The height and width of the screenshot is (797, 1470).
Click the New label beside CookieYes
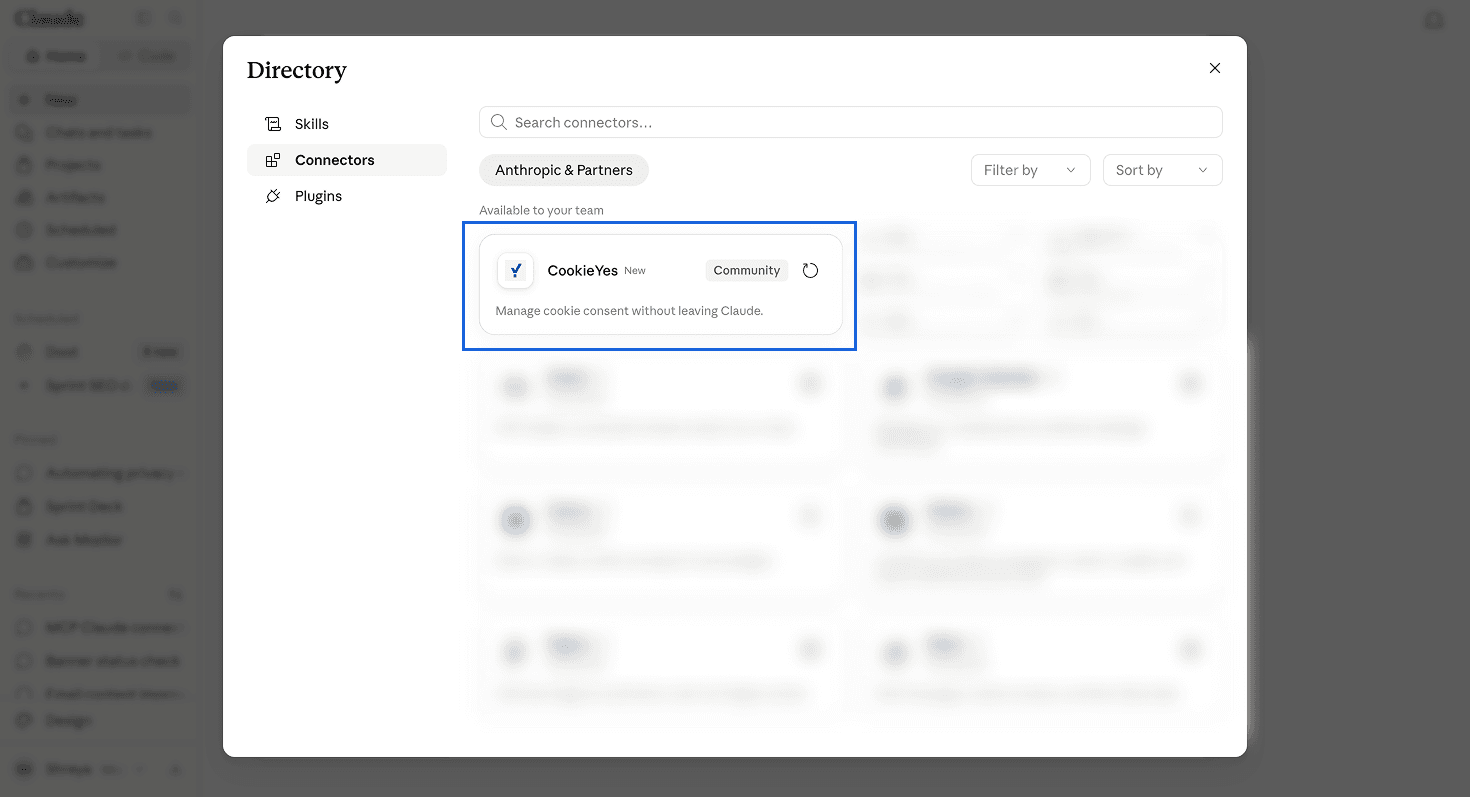(635, 271)
